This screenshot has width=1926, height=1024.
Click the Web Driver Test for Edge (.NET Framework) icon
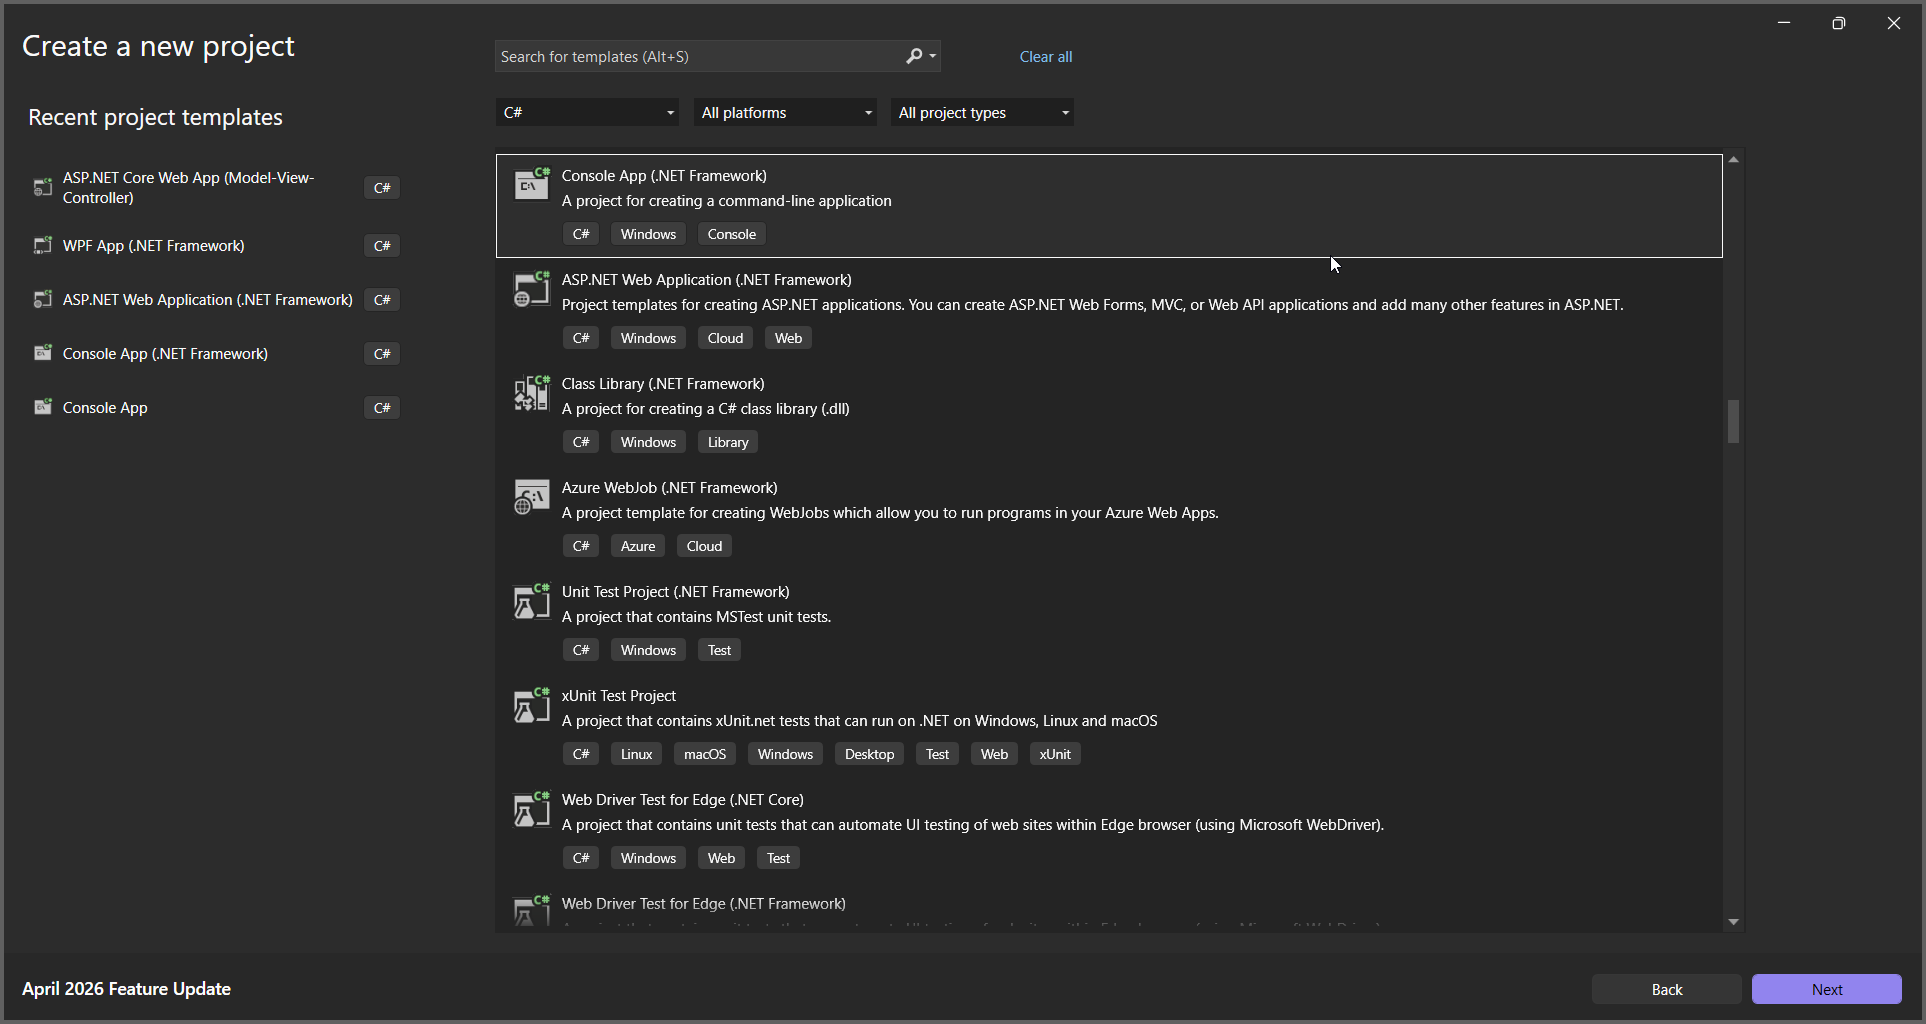(531, 910)
